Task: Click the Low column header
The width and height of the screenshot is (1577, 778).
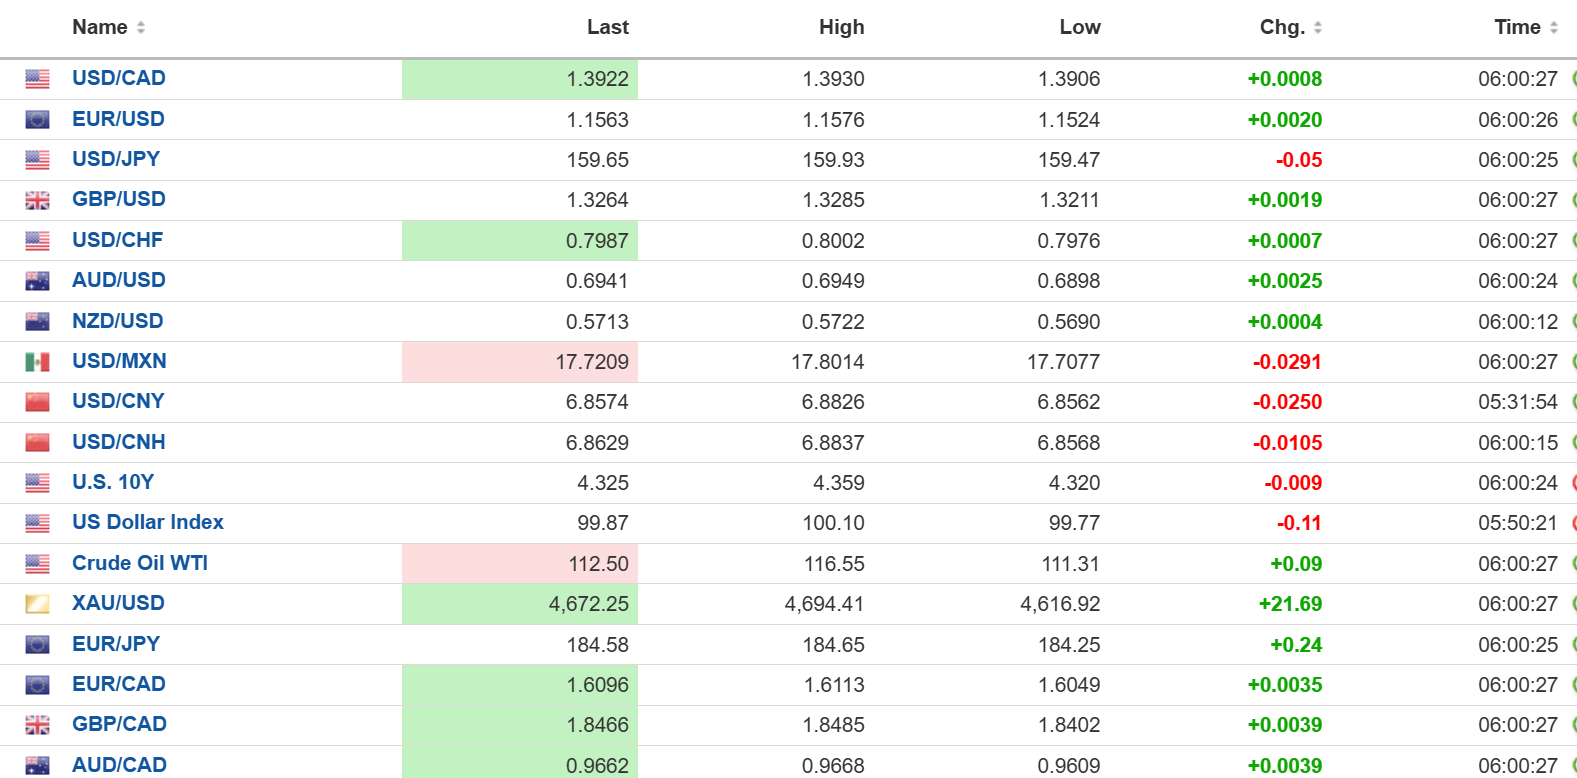Action: click(1079, 28)
